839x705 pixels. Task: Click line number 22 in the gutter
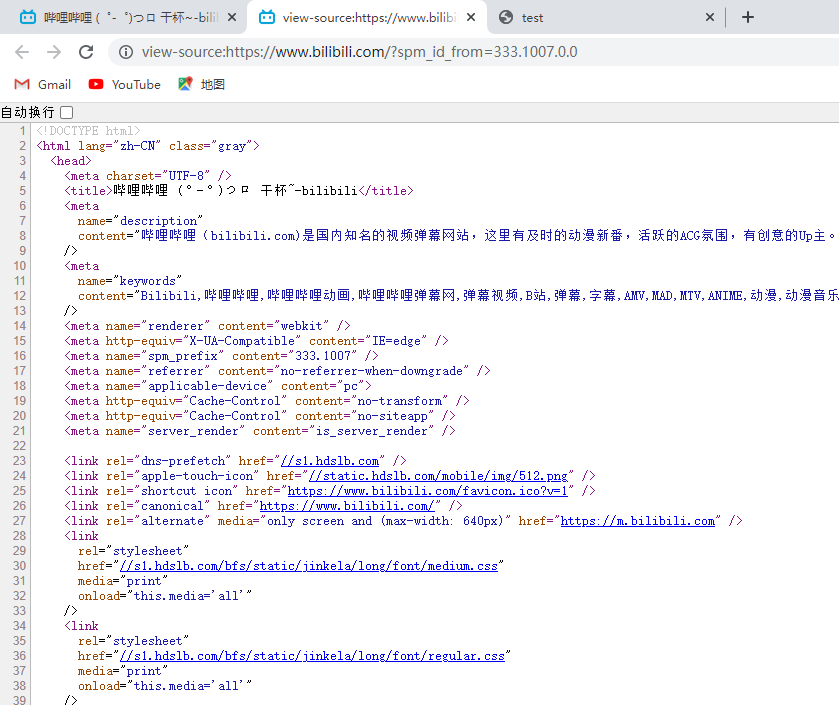pos(19,446)
